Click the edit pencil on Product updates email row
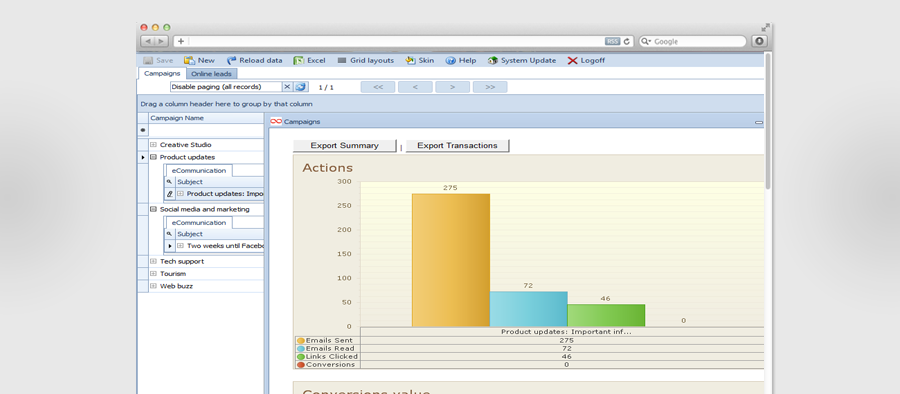Viewport: 900px width, 394px height. tap(169, 194)
